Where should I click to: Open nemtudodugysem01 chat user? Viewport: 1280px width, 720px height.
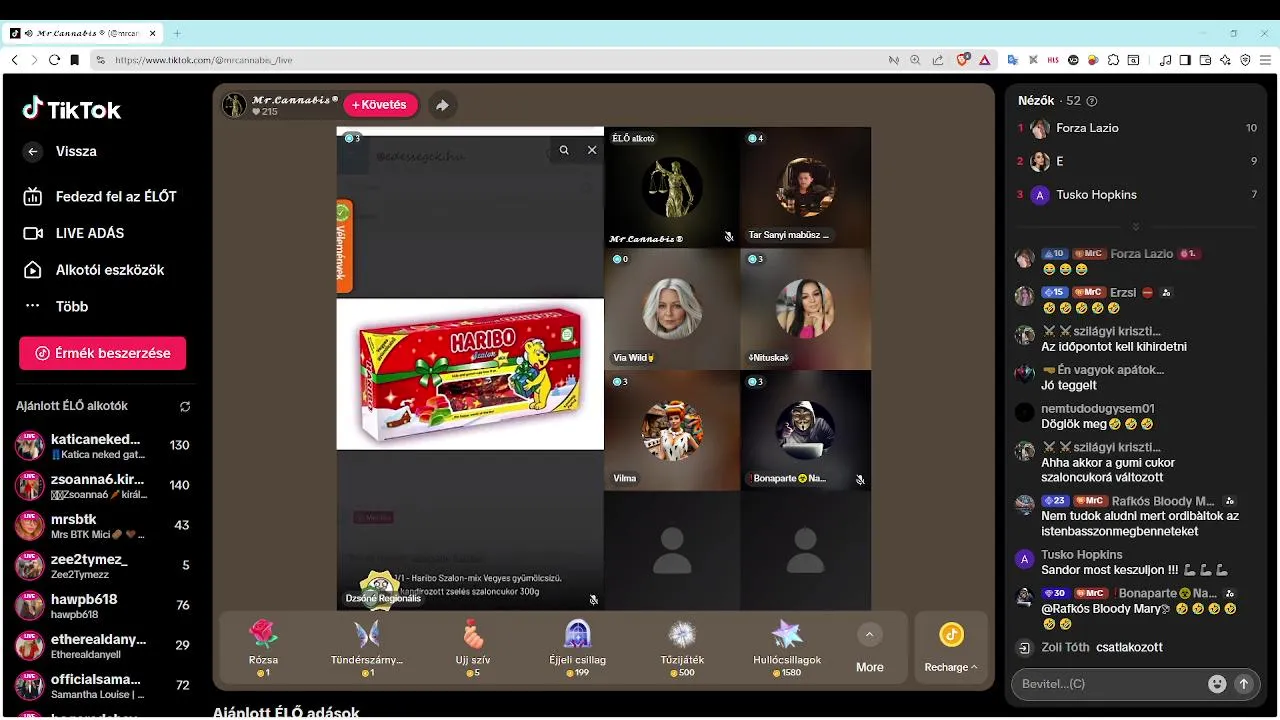(1097, 408)
